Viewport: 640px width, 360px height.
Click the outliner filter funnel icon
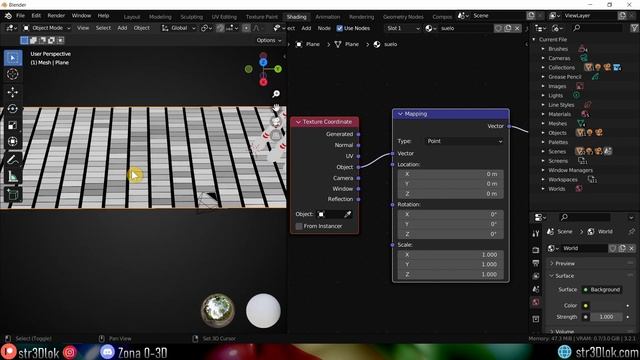click(634, 28)
